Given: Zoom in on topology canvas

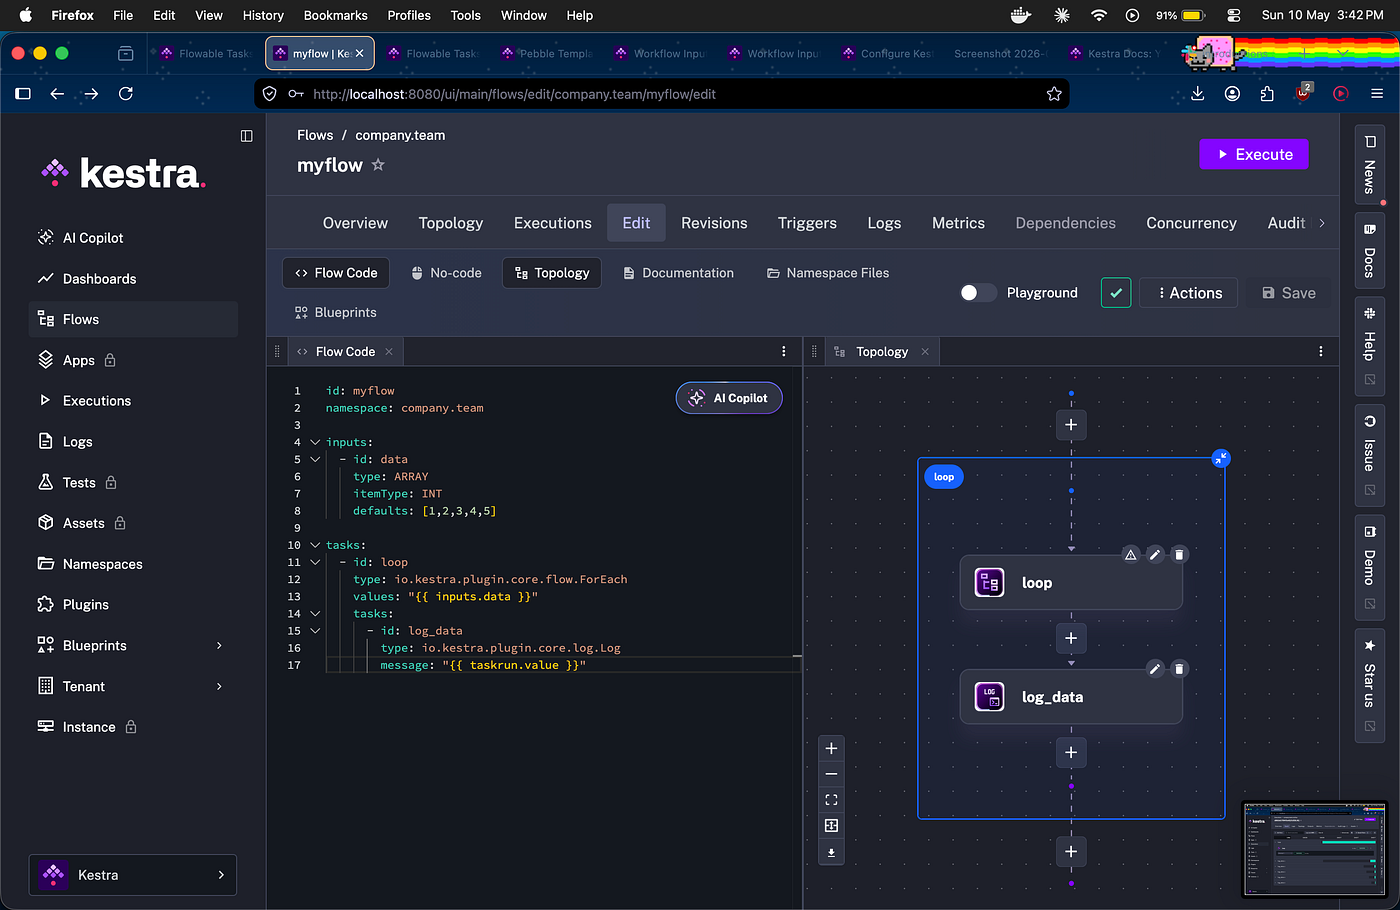Looking at the screenshot, I should (831, 748).
